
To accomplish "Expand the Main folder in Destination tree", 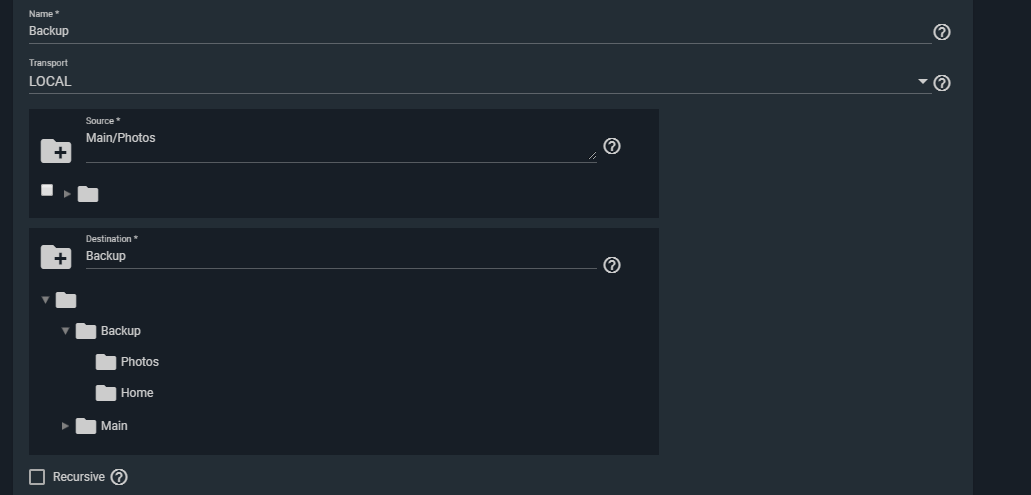I will [x=66, y=426].
